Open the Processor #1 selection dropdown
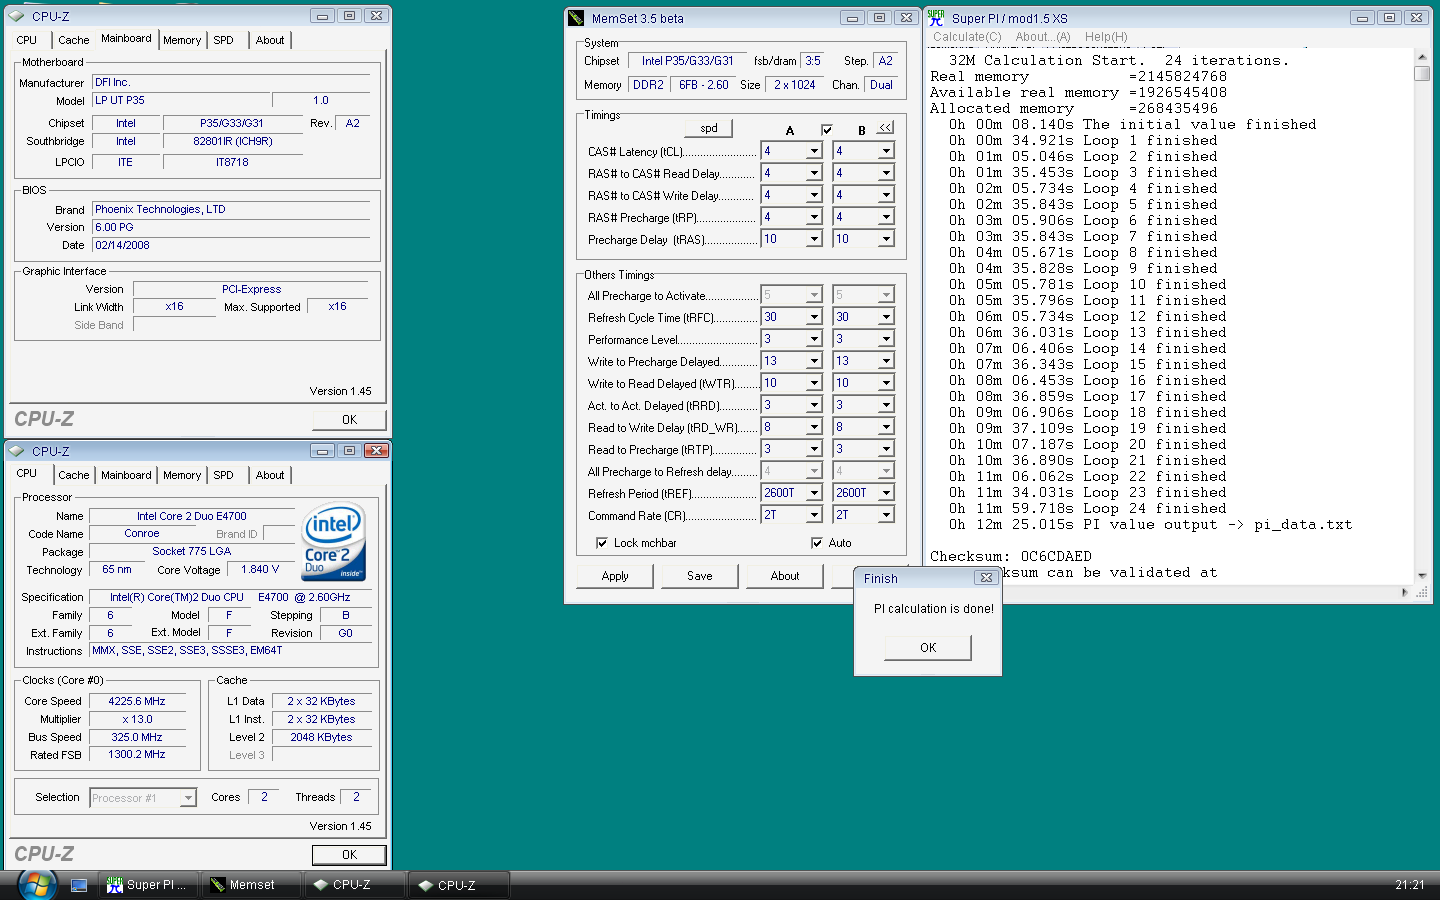The width and height of the screenshot is (1440, 900). tap(188, 798)
